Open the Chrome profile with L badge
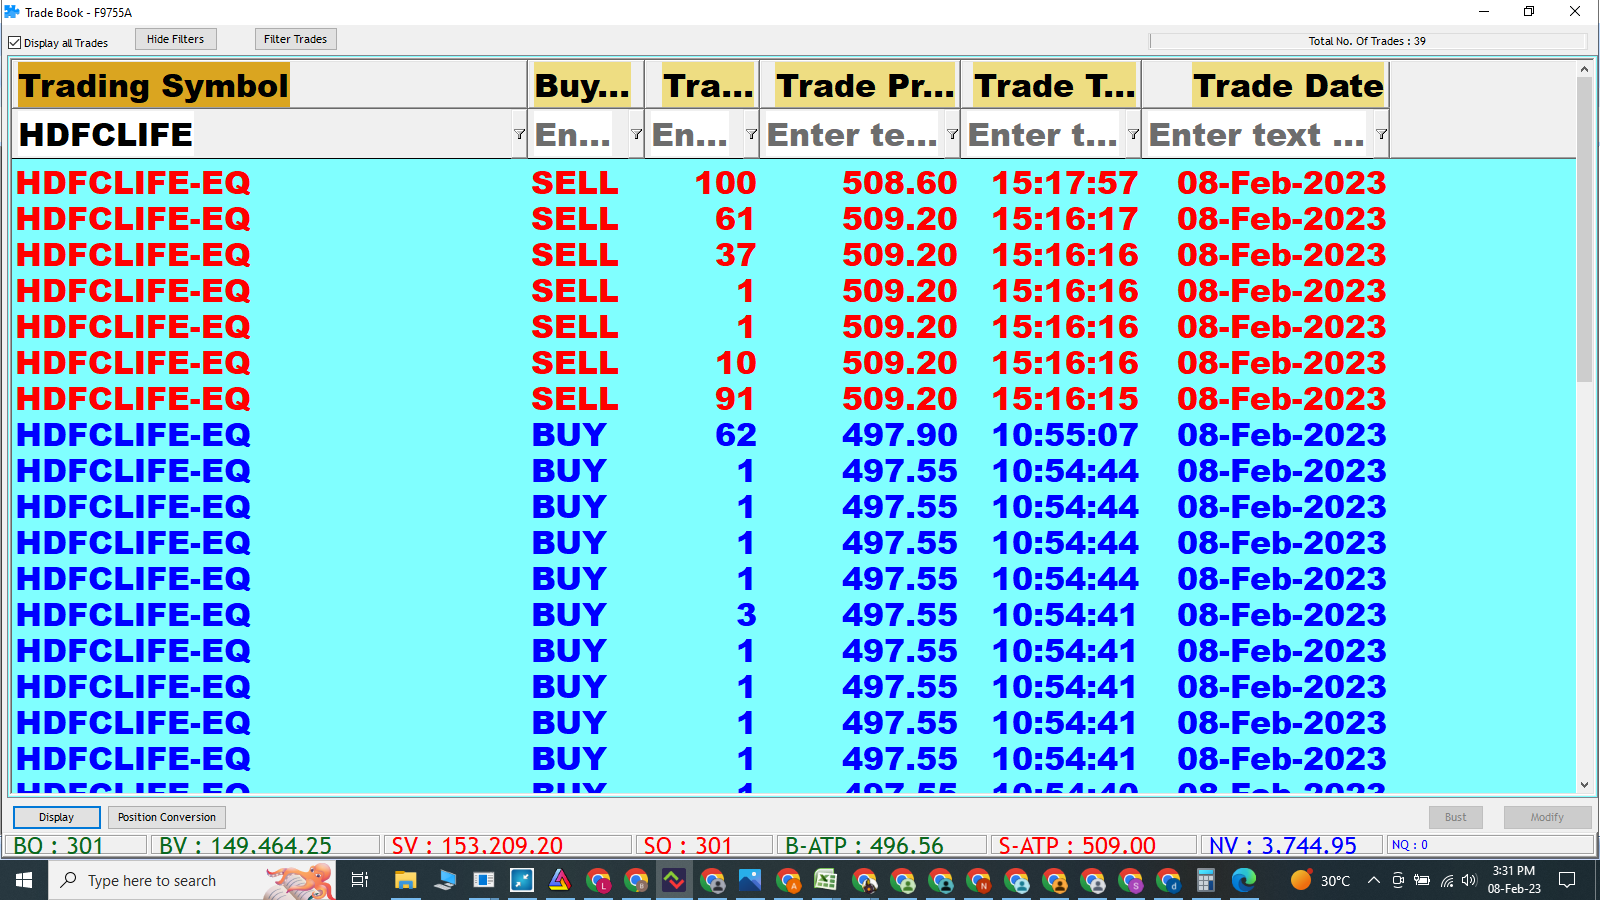This screenshot has height=900, width=1600. pos(598,880)
